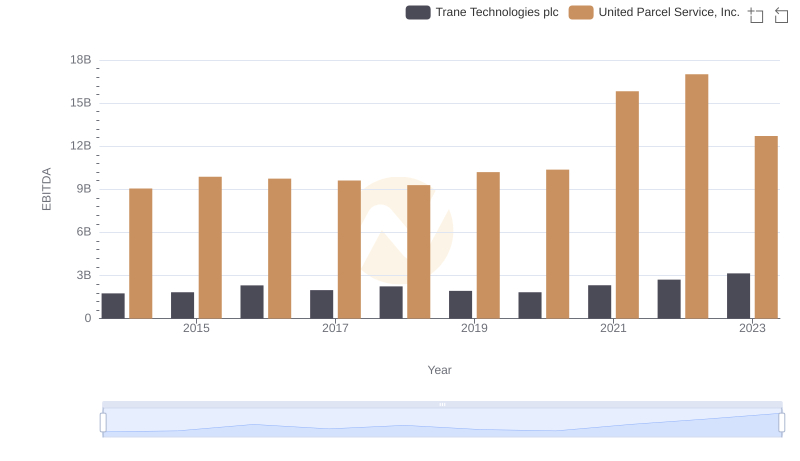Toggle United Parcel Service, Inc. legend entry
This screenshot has width=800, height=461.
[x=655, y=12]
